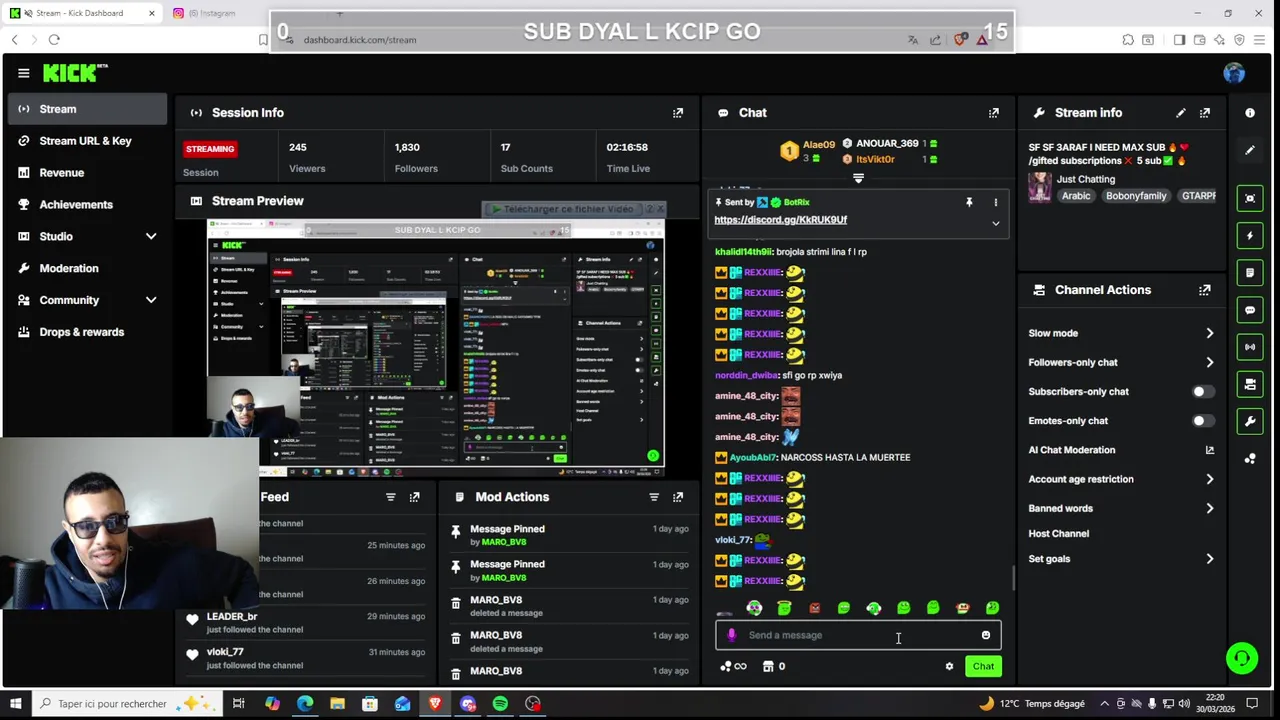
Task: Toggle Emotes-only chat switch
Action: 1203,421
